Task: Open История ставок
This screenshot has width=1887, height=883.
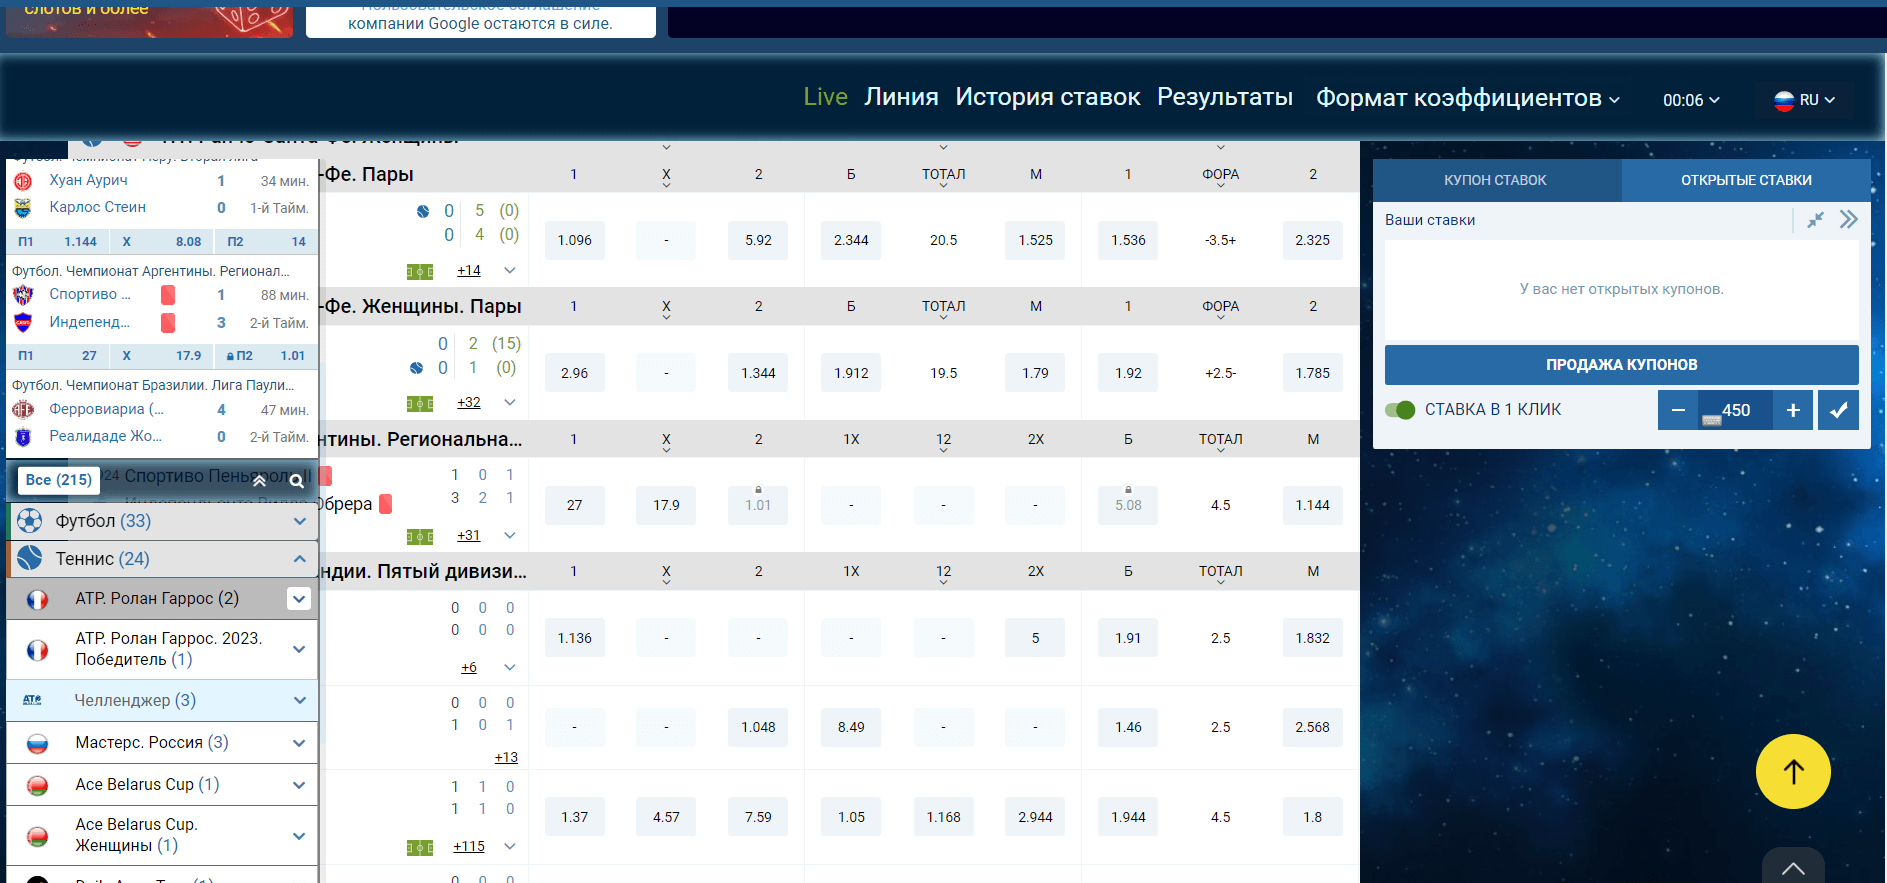Action: [x=1047, y=97]
